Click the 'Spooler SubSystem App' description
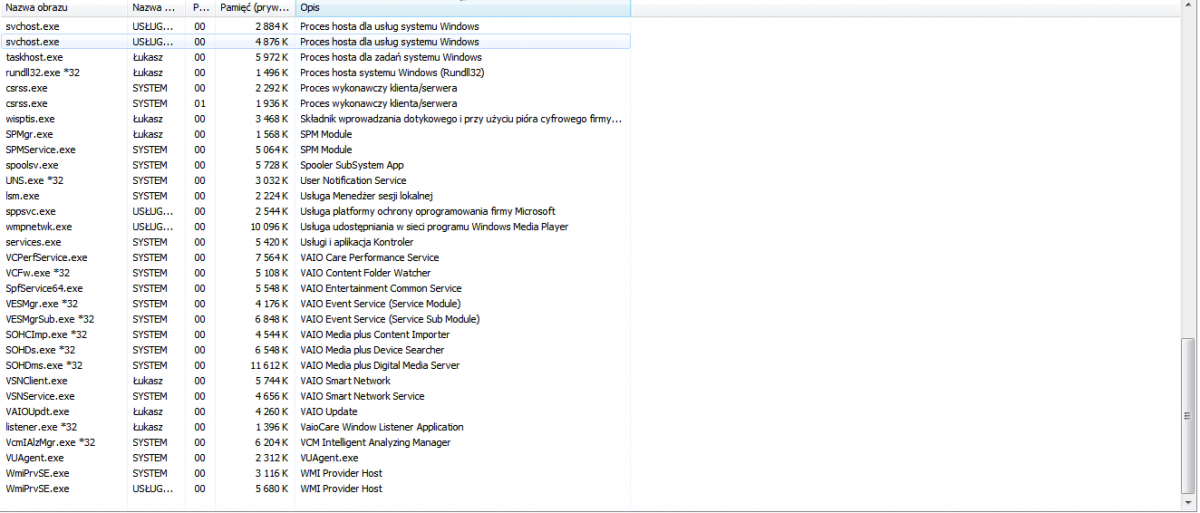The height and width of the screenshot is (513, 1200). 352,165
